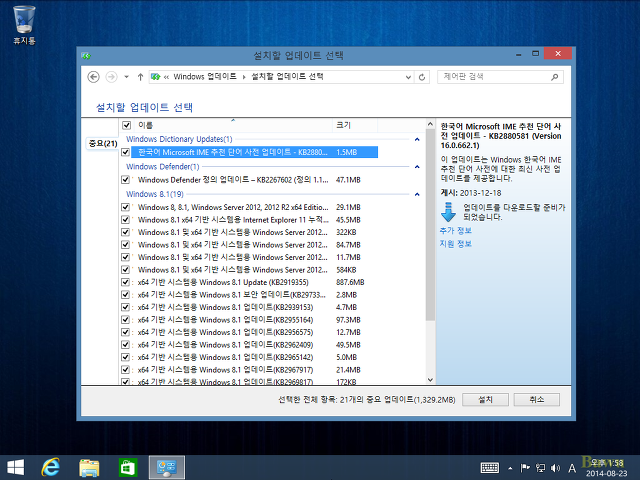This screenshot has height=480, width=640.
Task: Open the 추가 정보 link
Action: tap(456, 231)
